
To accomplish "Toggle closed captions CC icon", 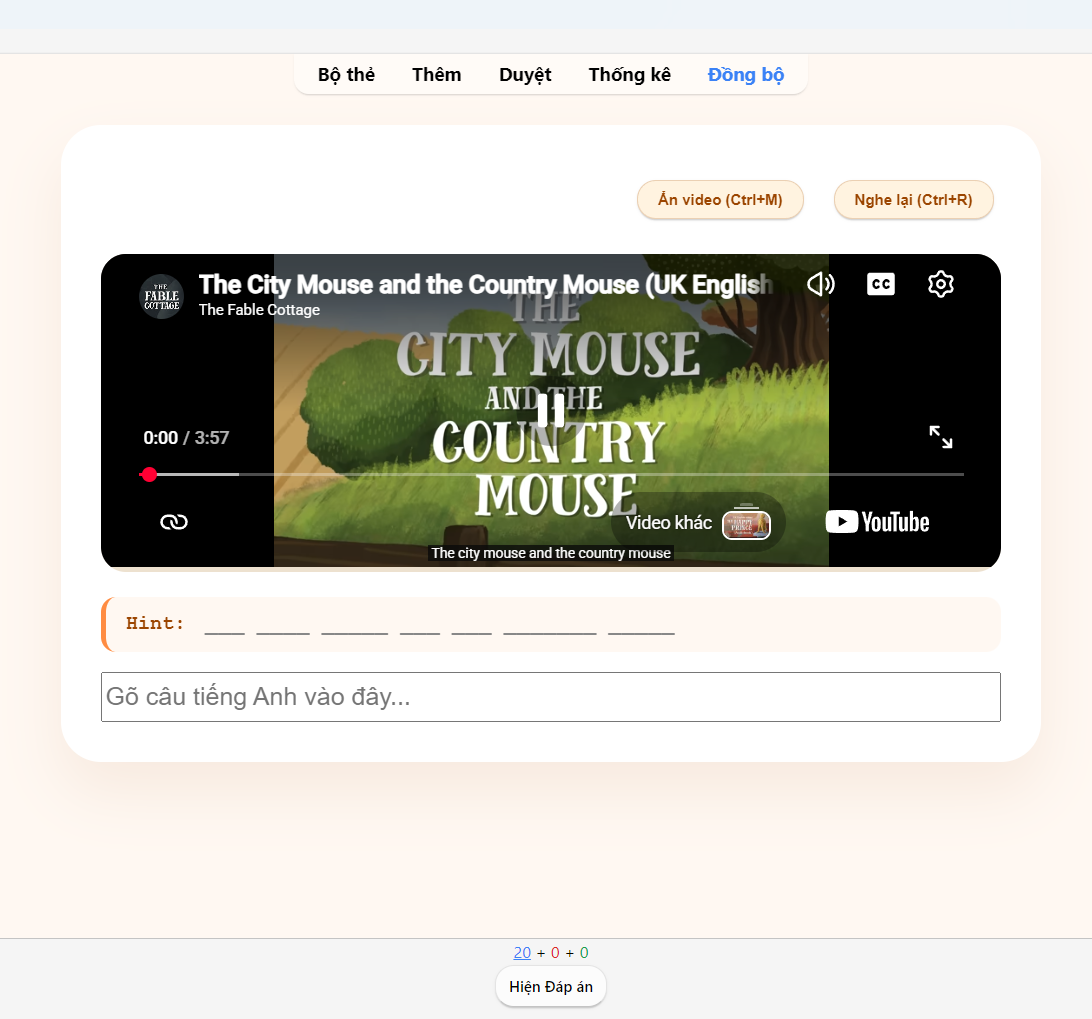I will 880,284.
